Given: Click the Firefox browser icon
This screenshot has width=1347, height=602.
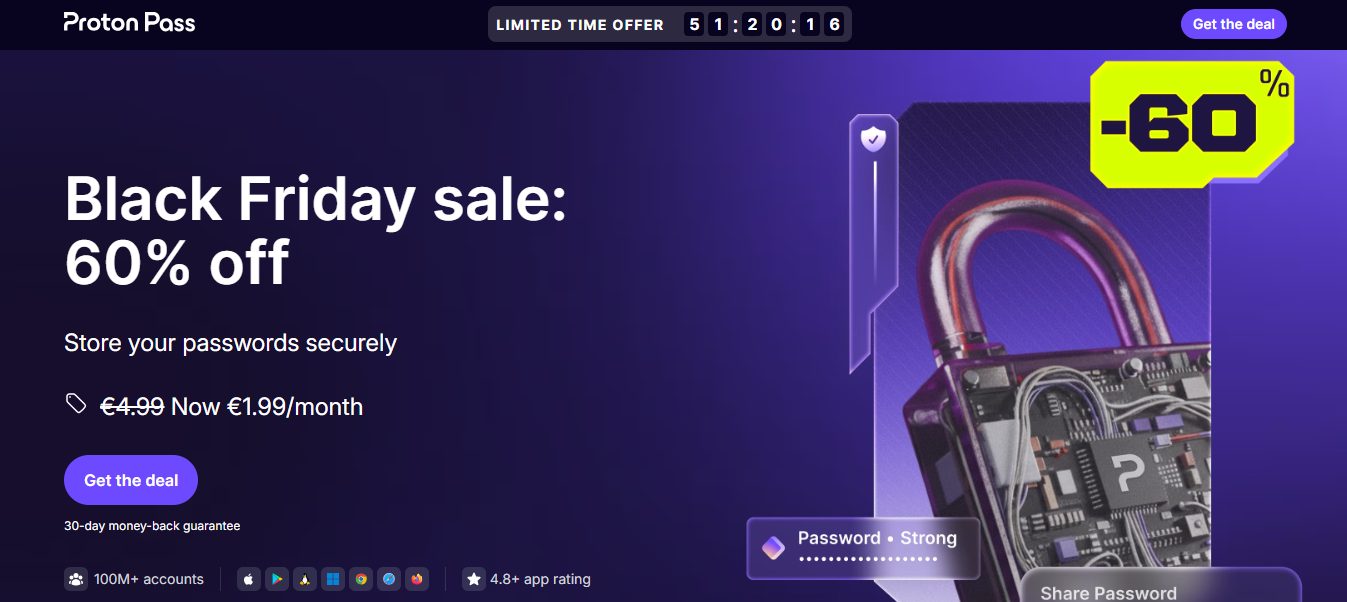Looking at the screenshot, I should coord(417,579).
